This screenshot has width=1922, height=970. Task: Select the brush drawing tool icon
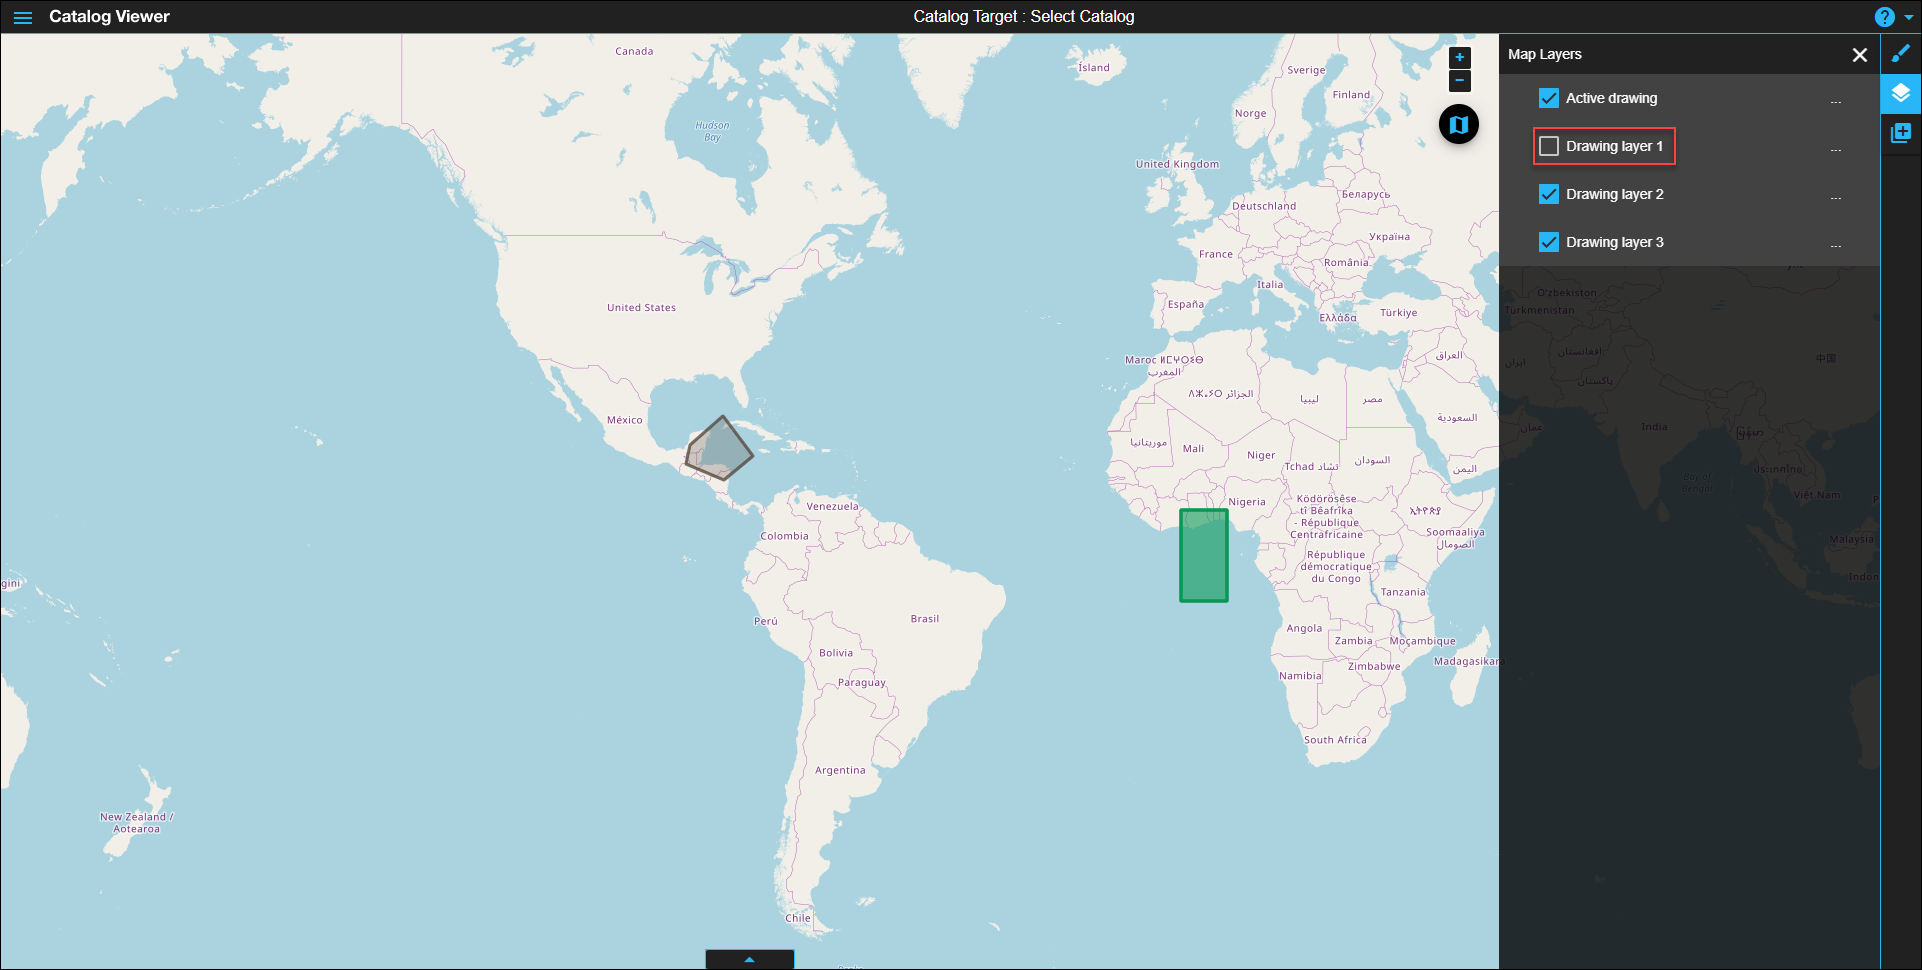click(1900, 54)
